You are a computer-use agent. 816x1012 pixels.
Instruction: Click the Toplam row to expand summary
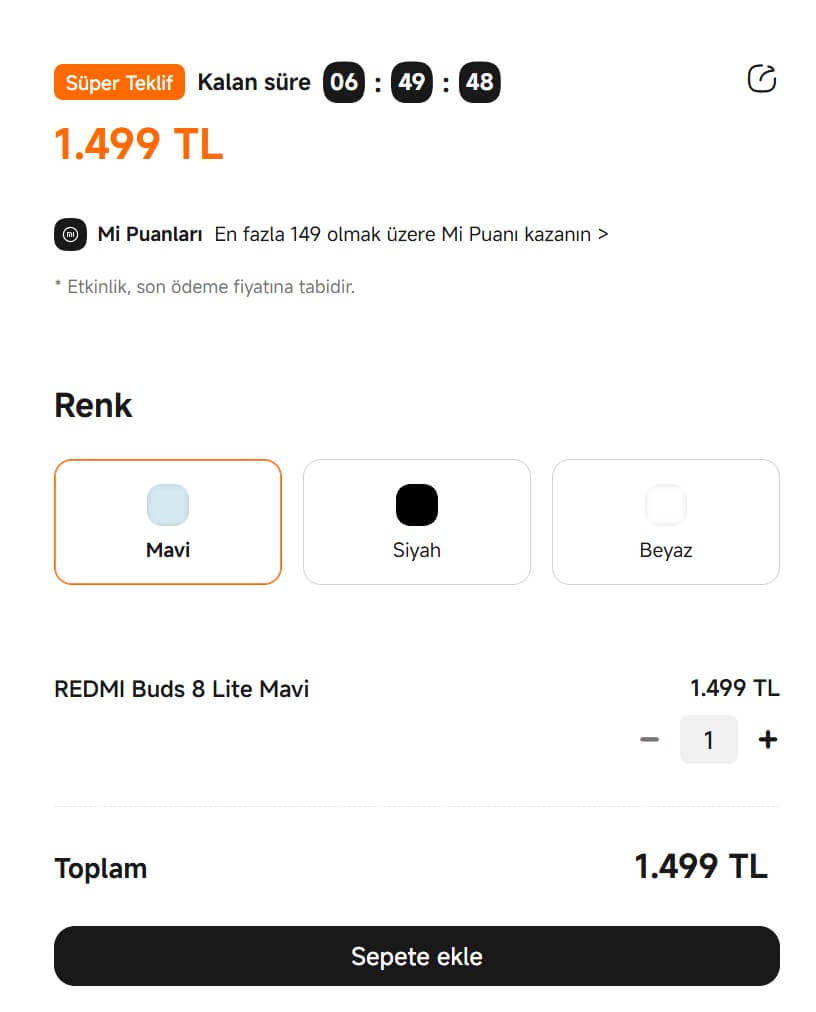click(x=100, y=868)
